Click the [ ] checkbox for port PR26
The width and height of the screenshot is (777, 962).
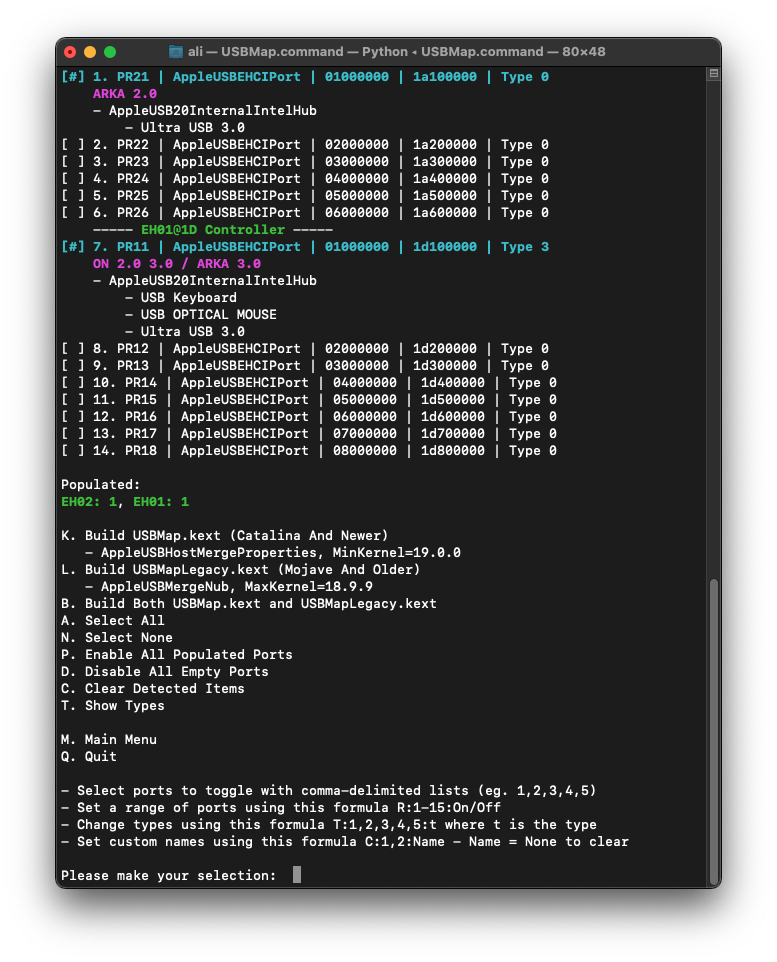(x=72, y=213)
